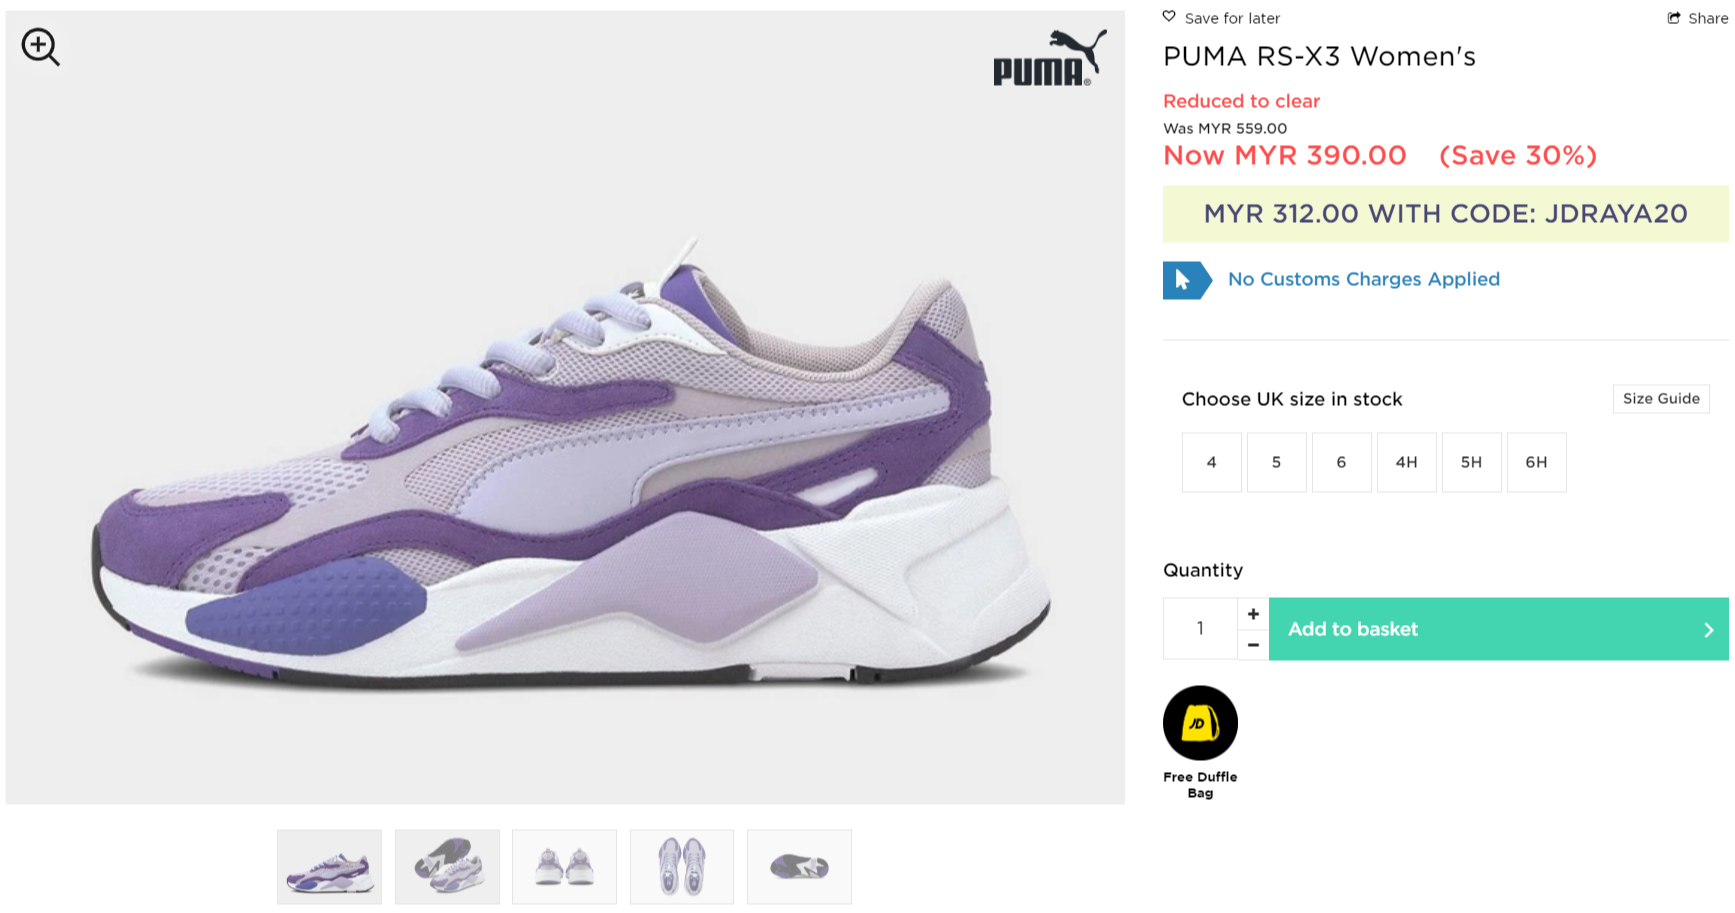The image size is (1735, 913).
Task: Pick UK size 4H
Action: point(1406,462)
